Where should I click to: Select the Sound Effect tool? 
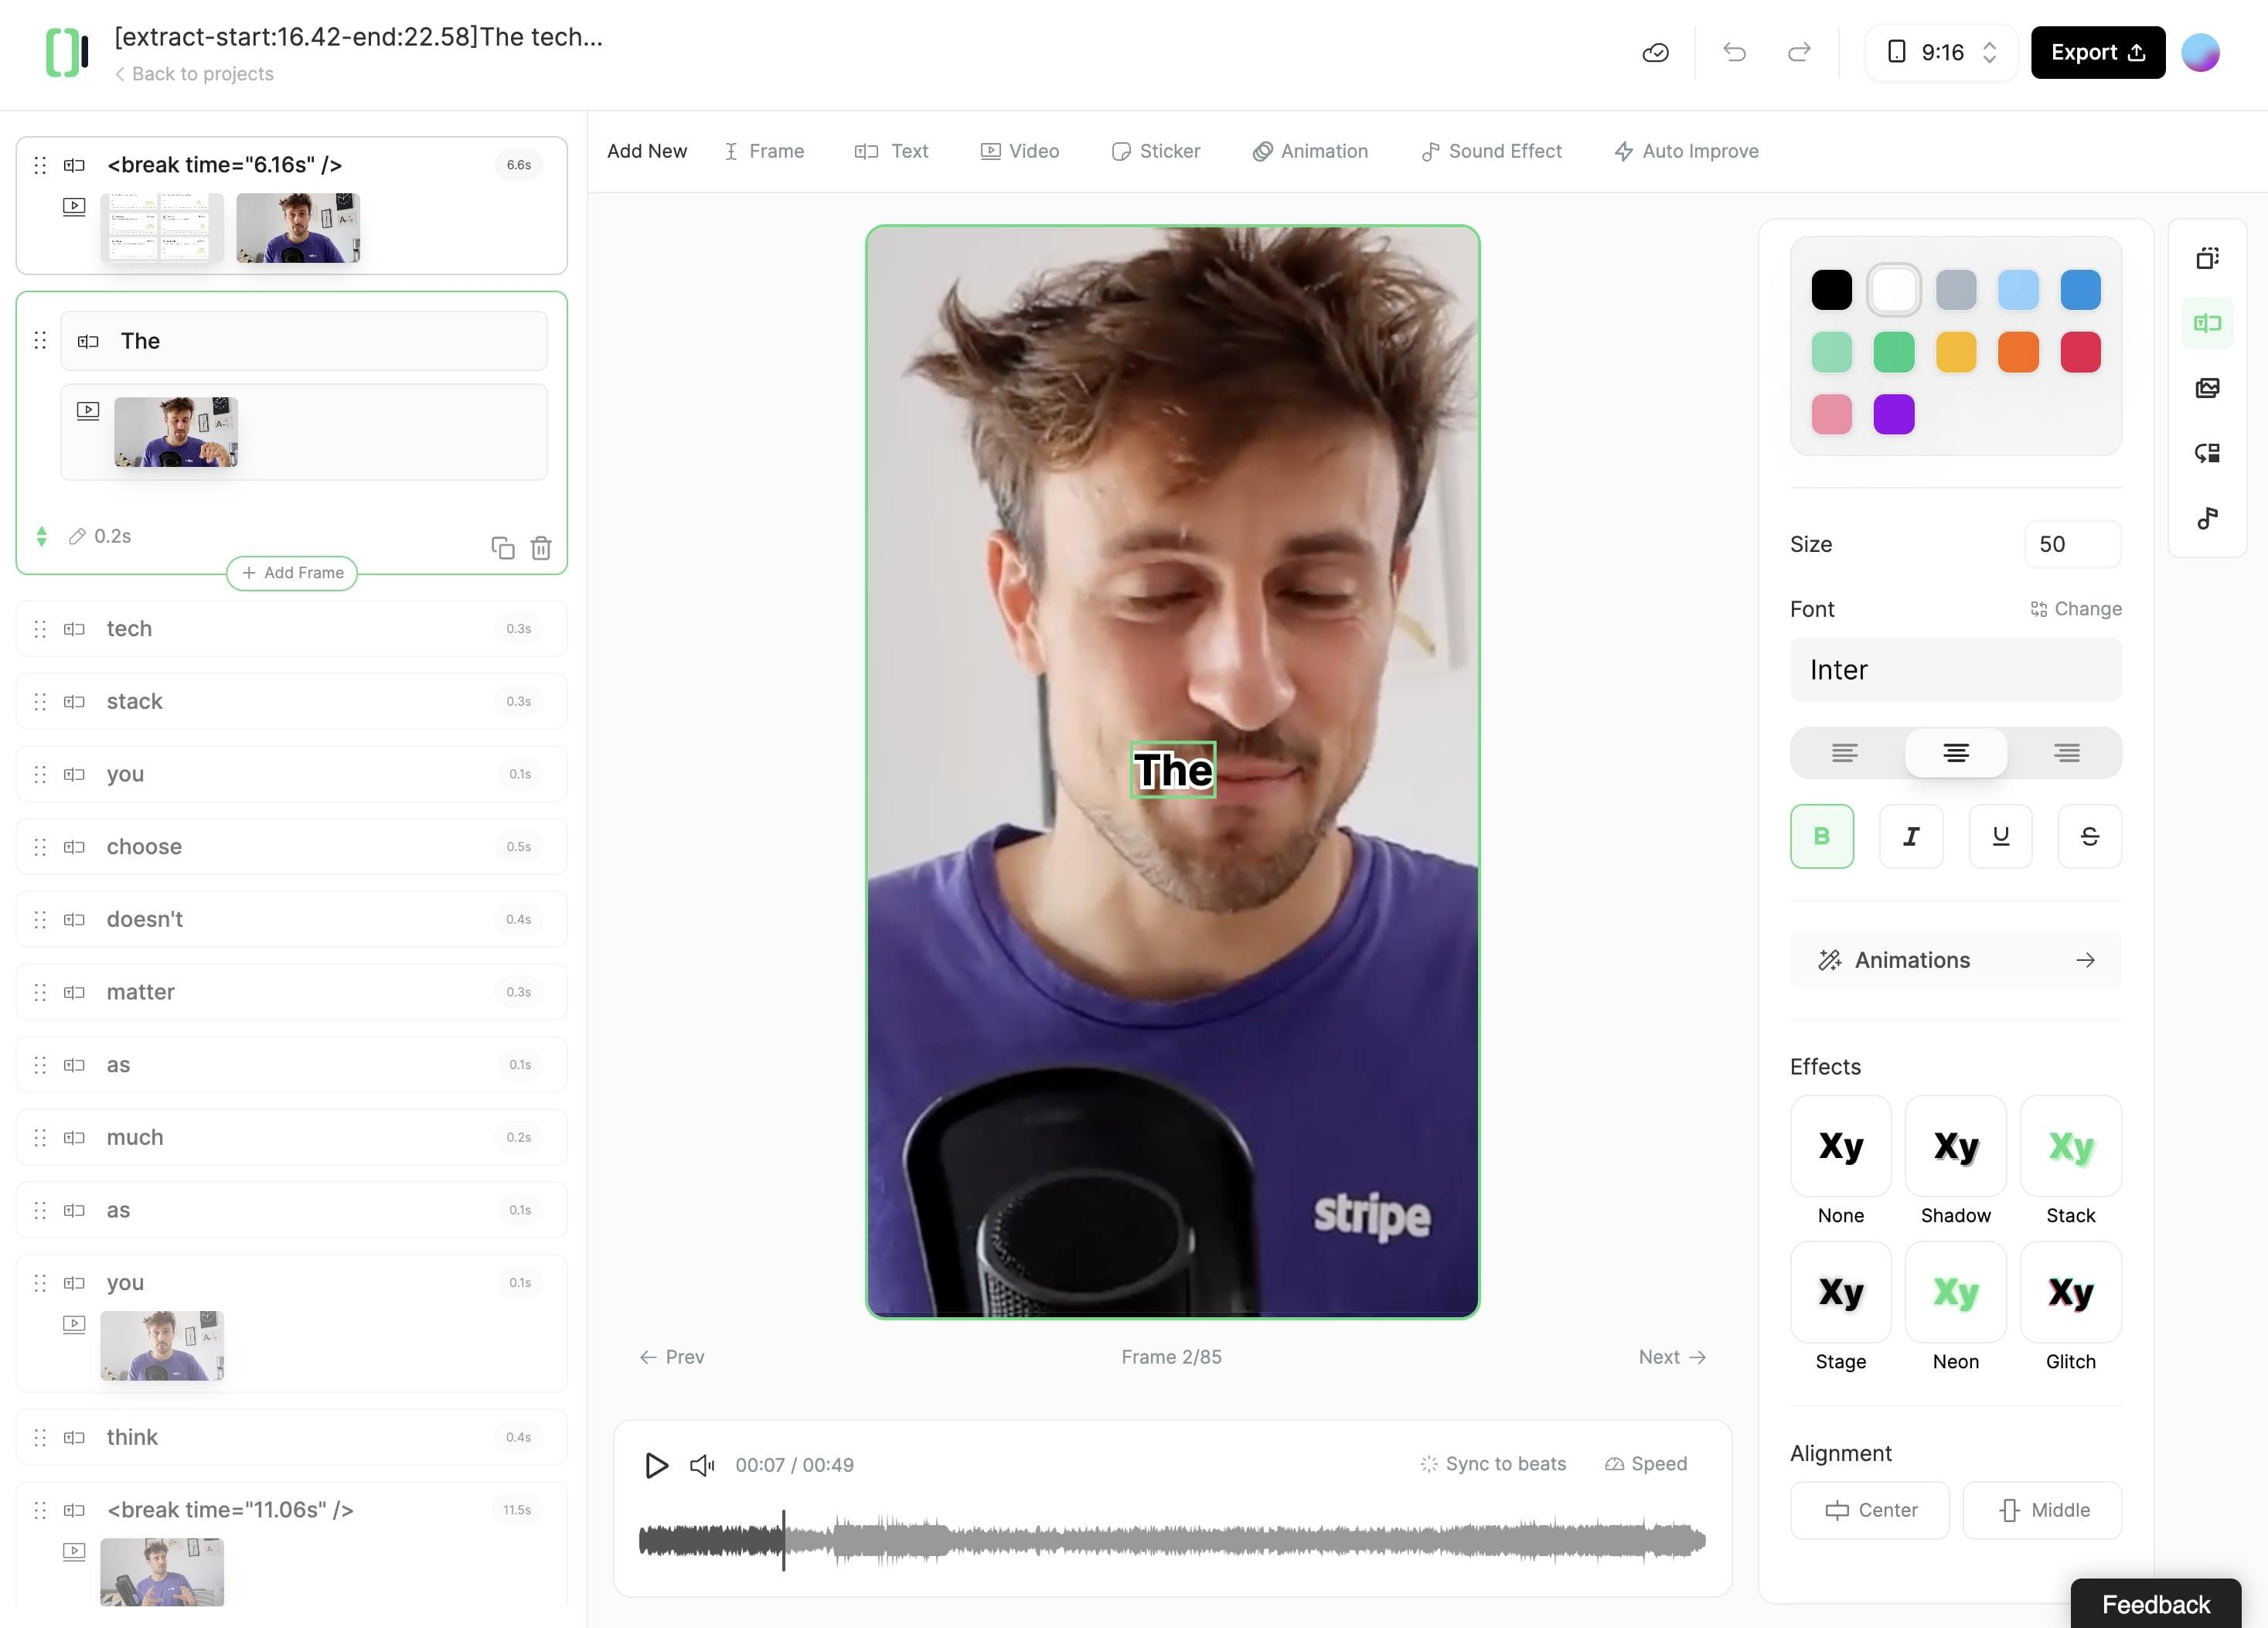(1491, 151)
